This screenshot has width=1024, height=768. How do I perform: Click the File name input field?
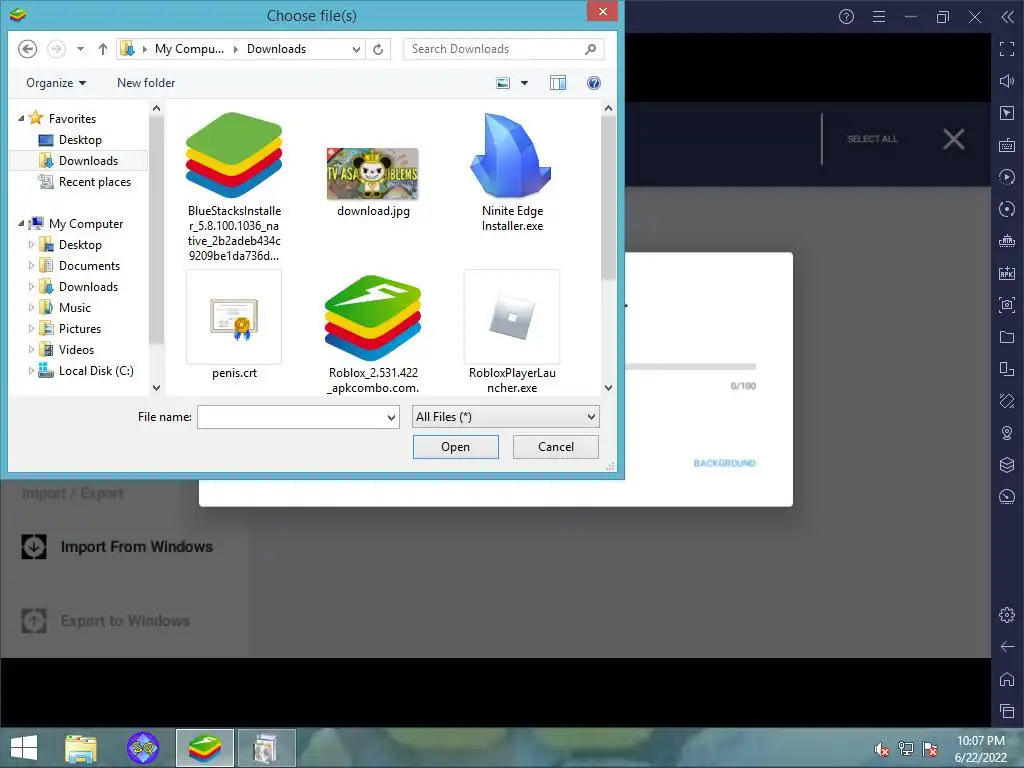[x=298, y=417]
